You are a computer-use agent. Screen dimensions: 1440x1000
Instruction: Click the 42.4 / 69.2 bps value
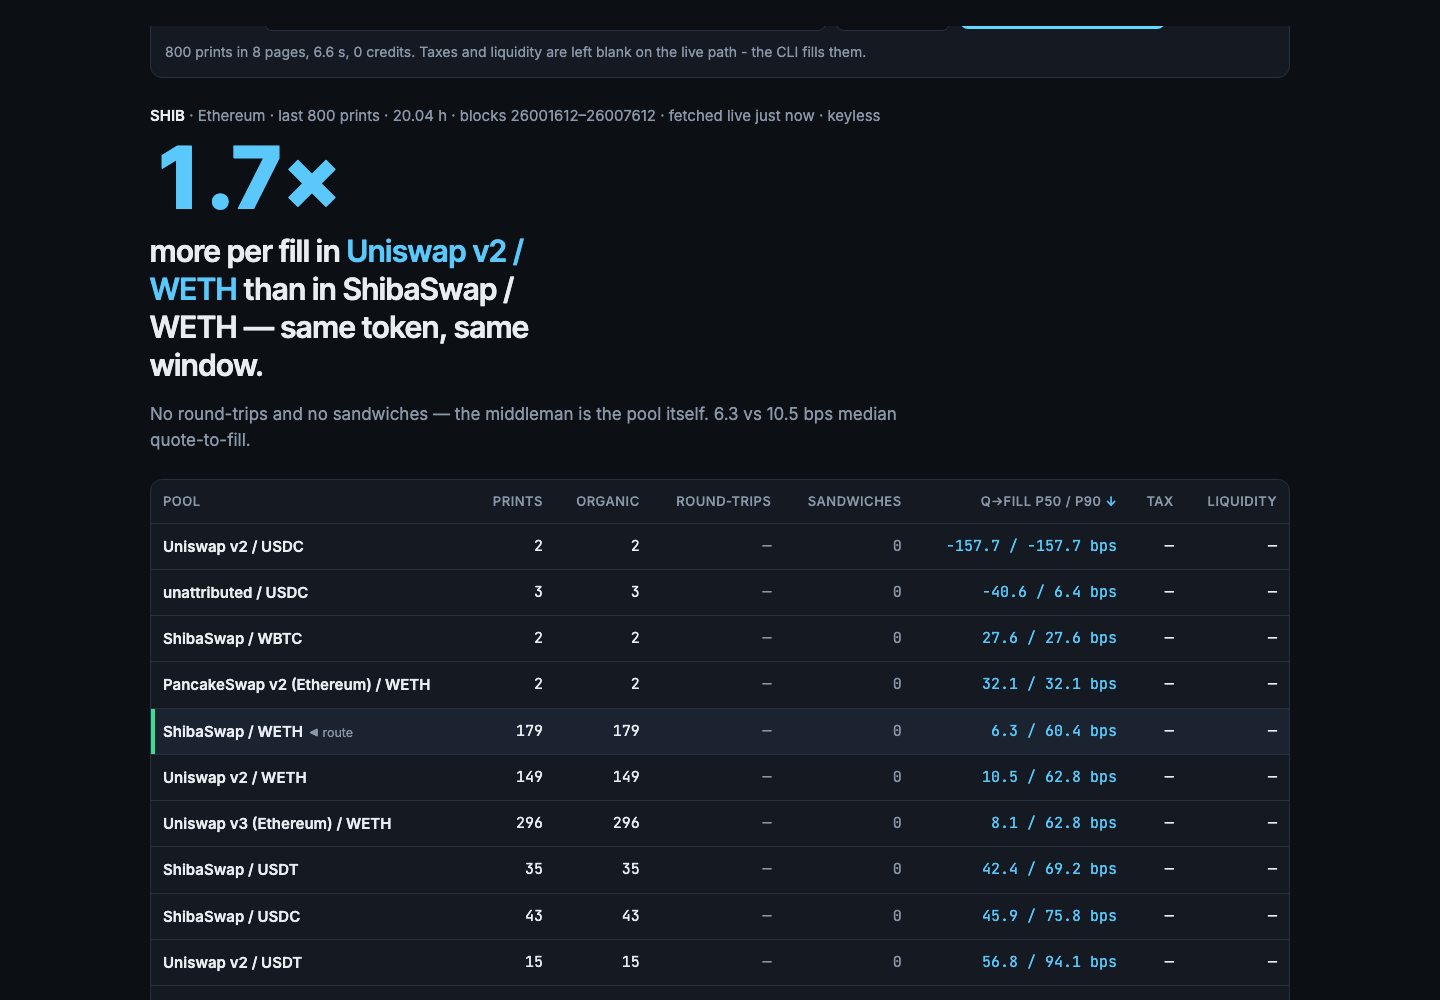(1049, 869)
